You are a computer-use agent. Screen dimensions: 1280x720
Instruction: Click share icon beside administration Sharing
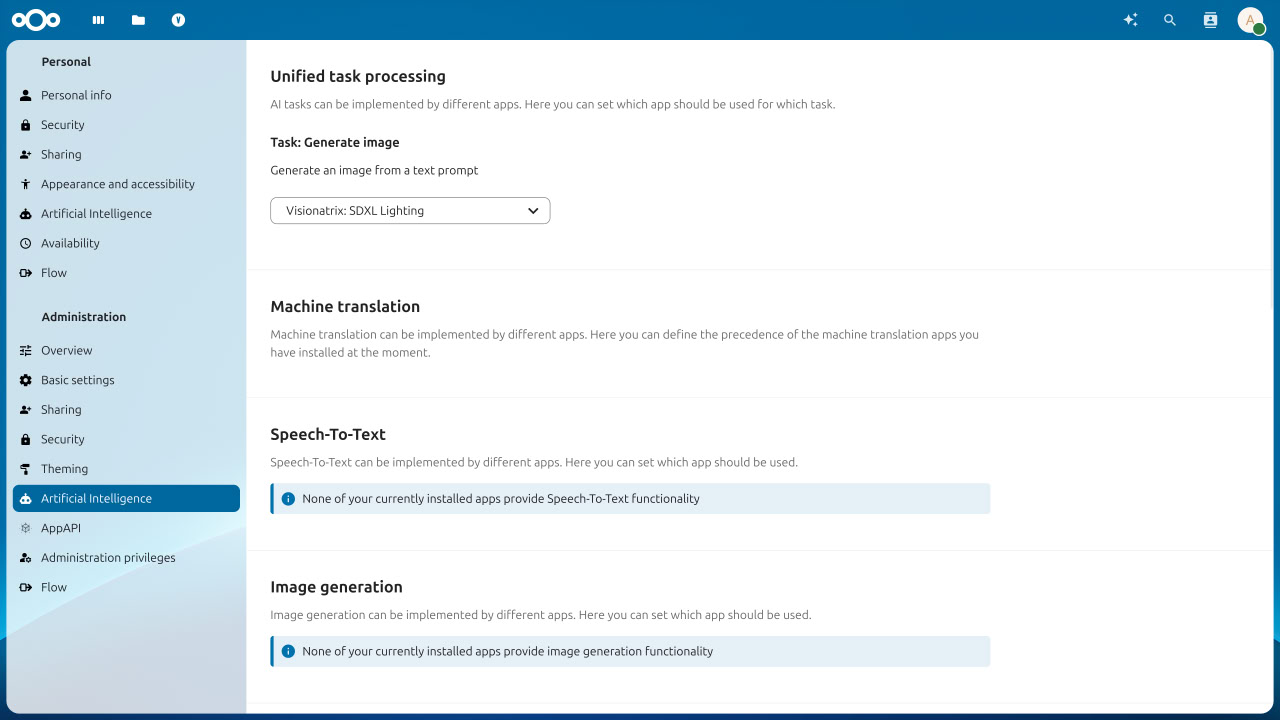(26, 409)
